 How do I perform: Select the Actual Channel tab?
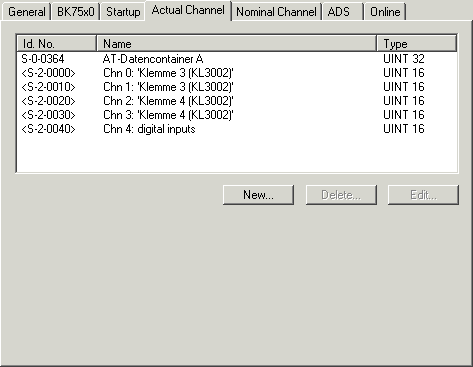188,10
